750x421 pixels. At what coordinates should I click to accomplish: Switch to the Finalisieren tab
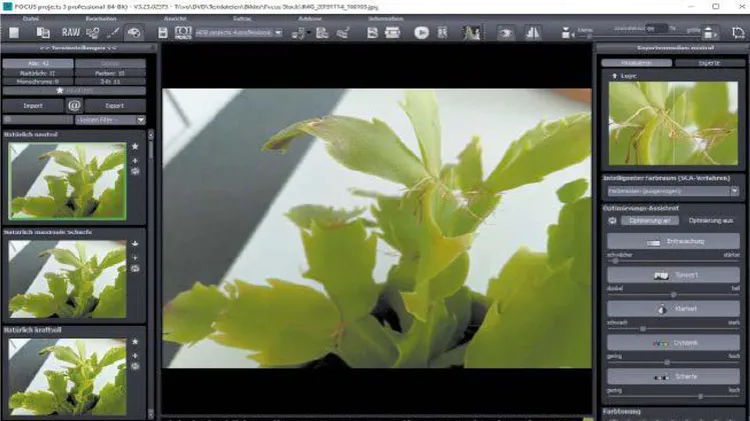click(636, 63)
